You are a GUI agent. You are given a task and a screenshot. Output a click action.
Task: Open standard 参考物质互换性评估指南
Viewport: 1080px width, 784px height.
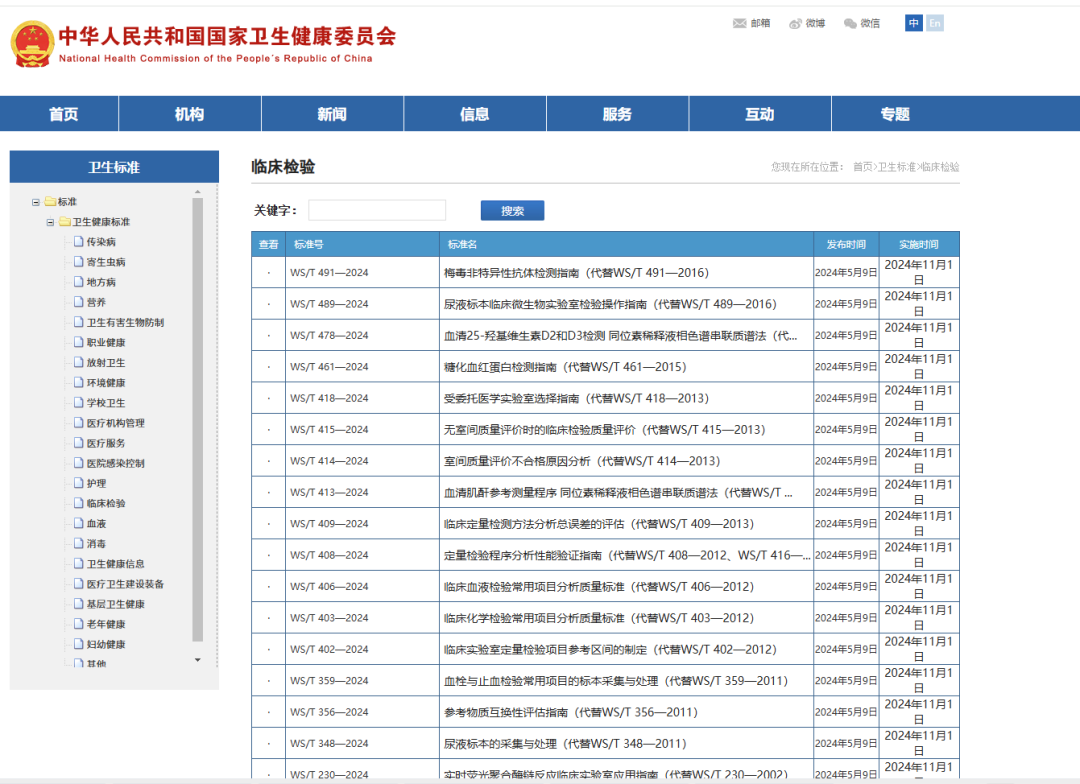570,712
